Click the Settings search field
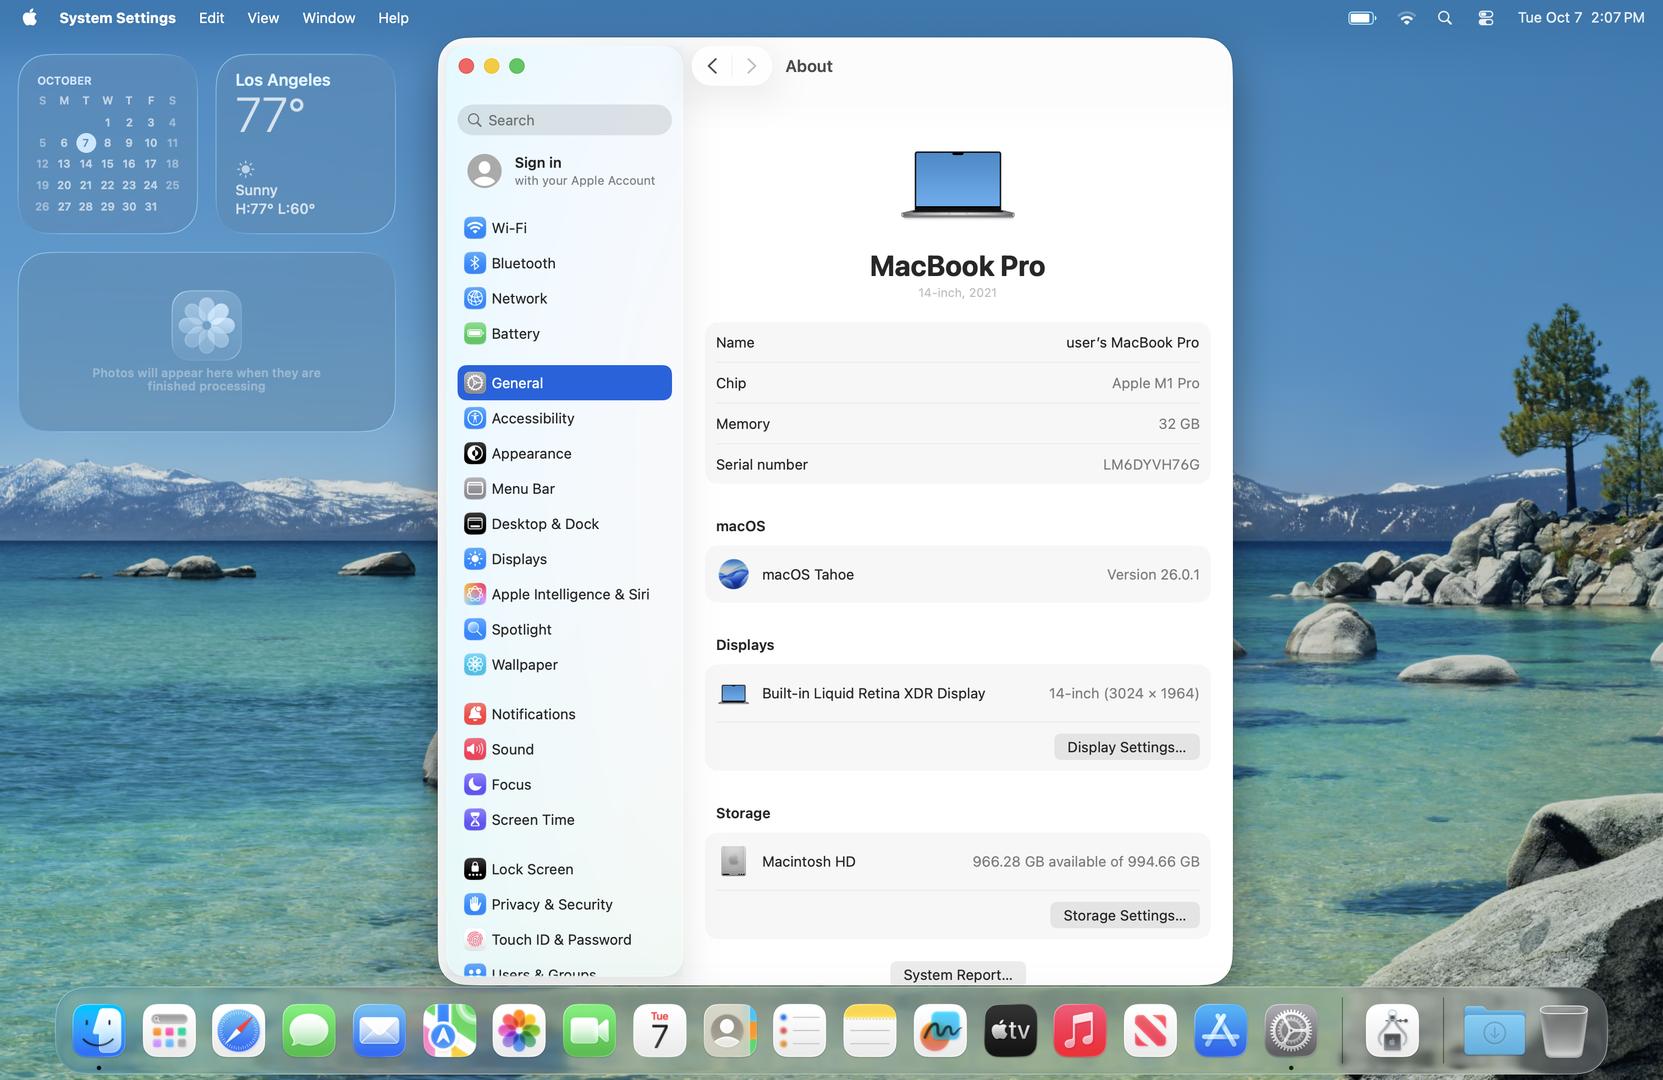Image resolution: width=1663 pixels, height=1080 pixels. 565,120
